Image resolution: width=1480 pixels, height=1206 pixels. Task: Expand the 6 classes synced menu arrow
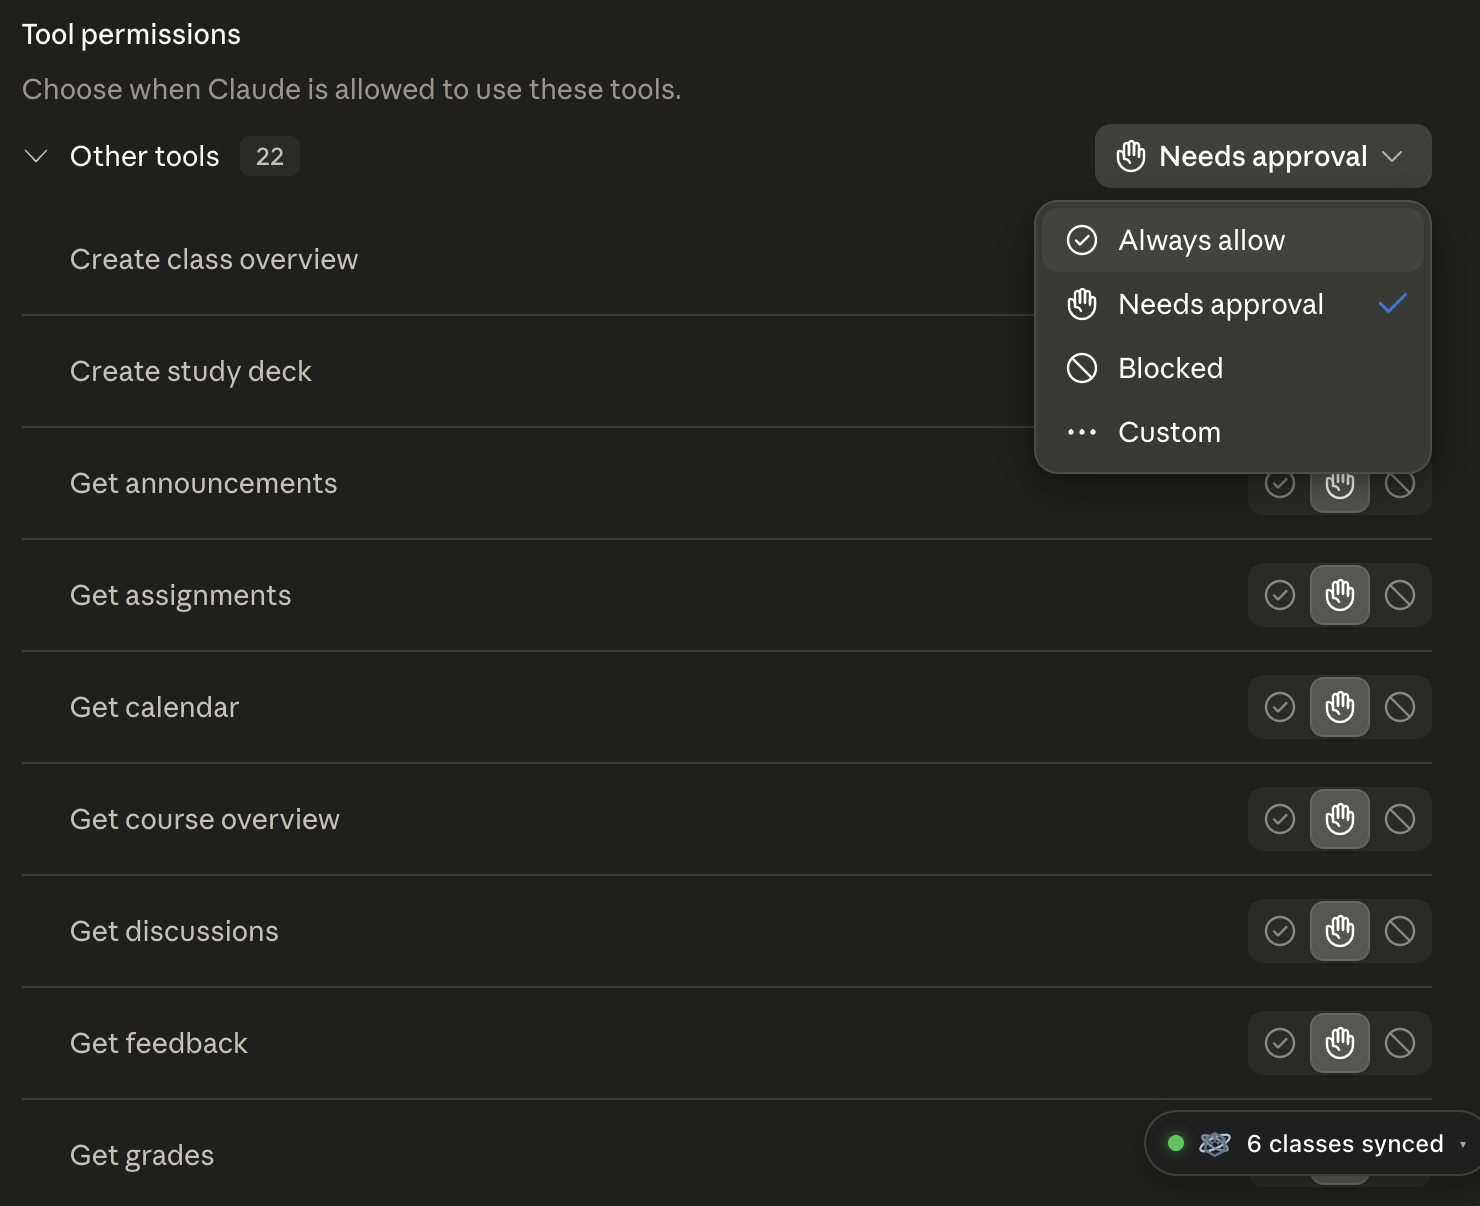(x=1463, y=1144)
